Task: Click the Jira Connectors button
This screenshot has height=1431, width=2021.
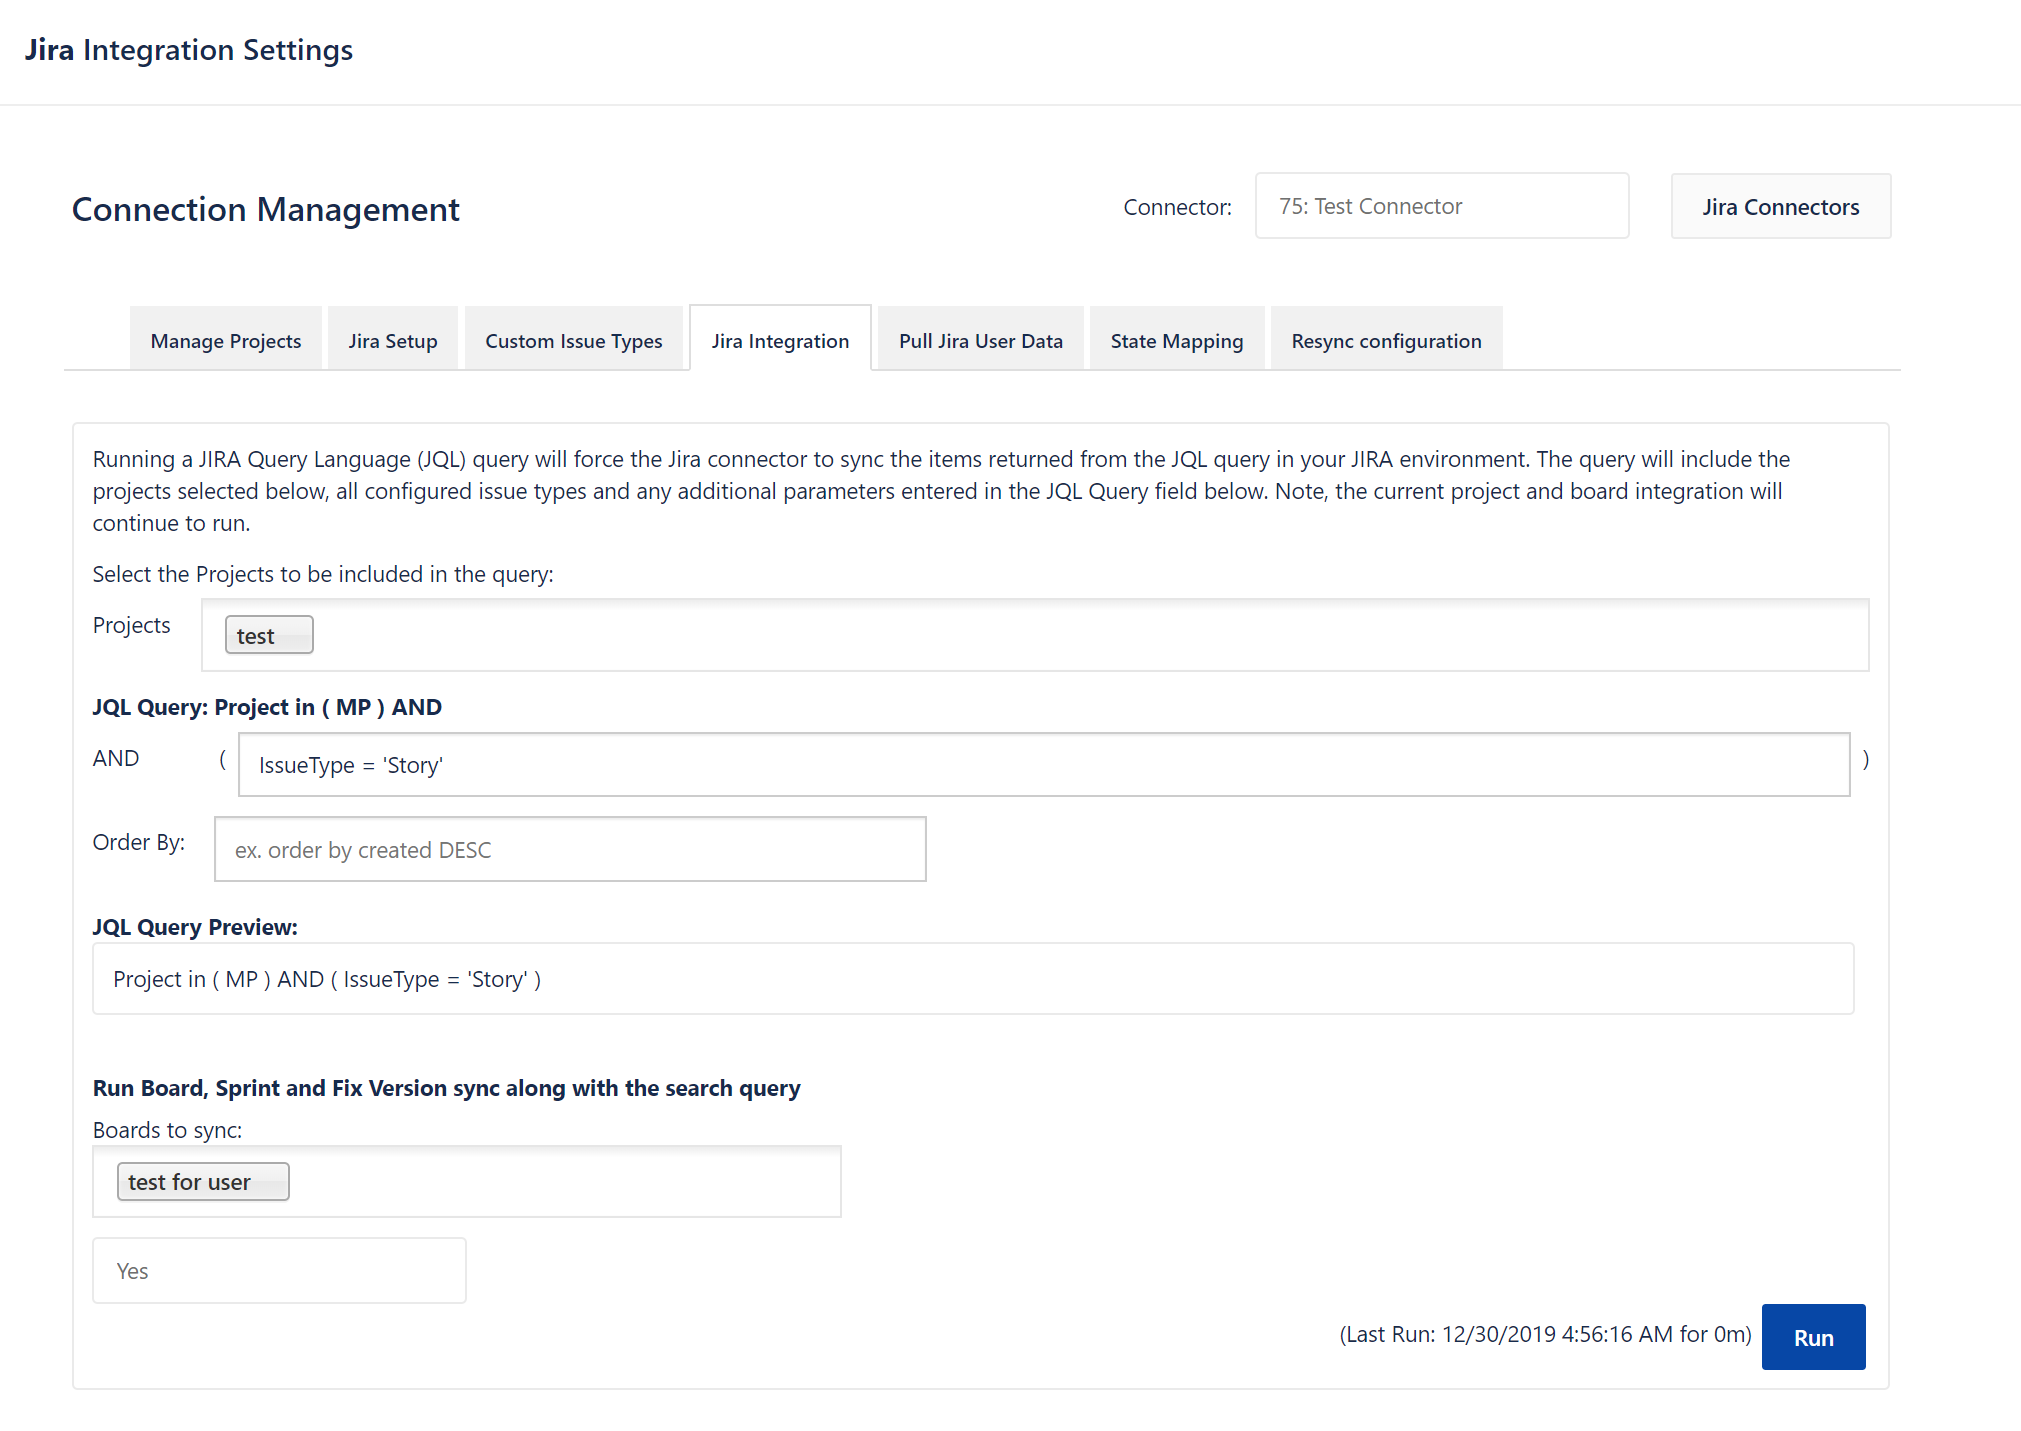Action: pos(1780,206)
